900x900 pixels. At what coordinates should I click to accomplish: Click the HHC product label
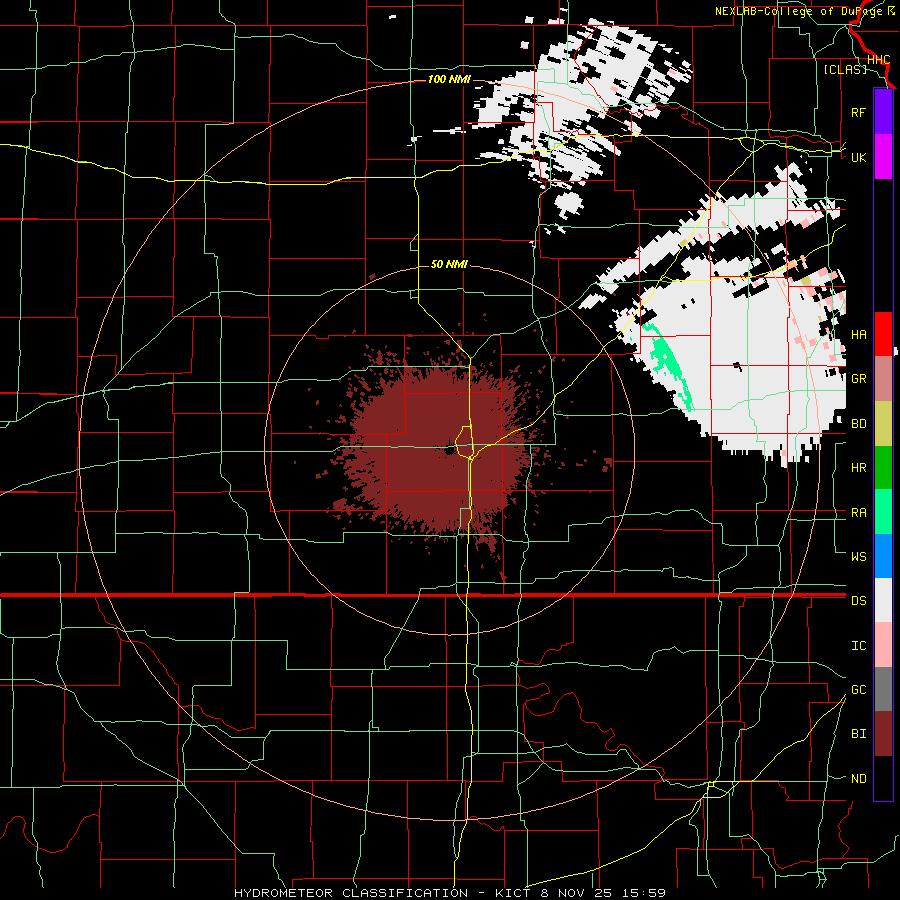(878, 60)
